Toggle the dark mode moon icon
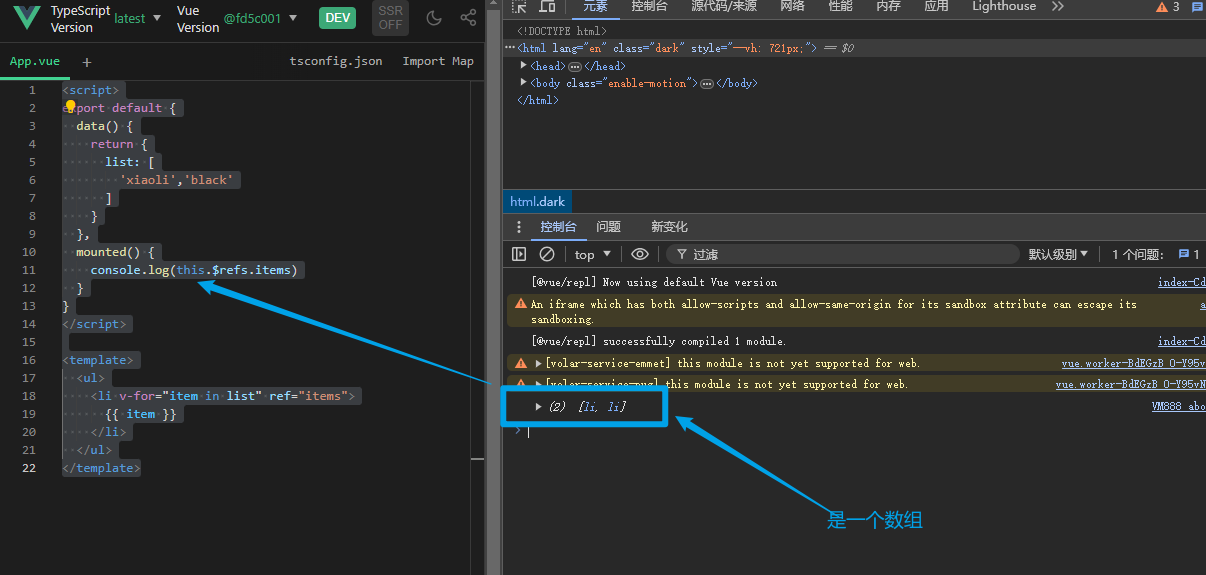 (x=434, y=18)
